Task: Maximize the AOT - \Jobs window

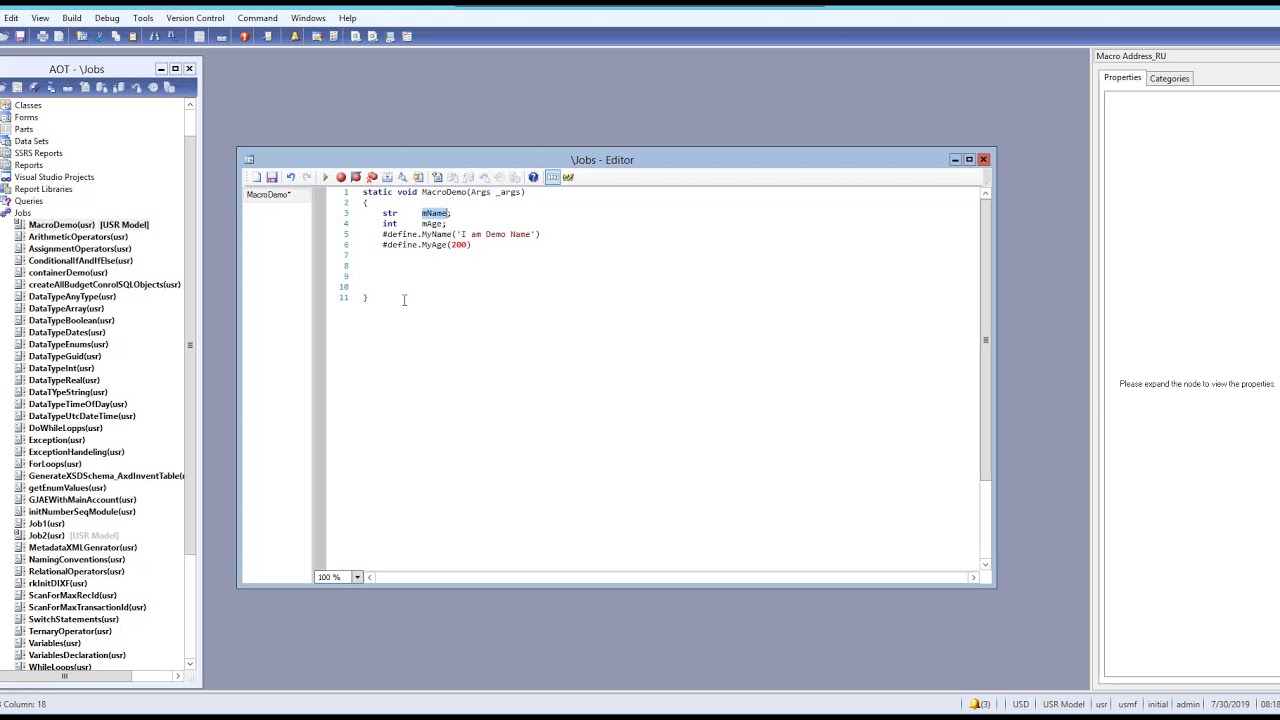Action: [175, 69]
